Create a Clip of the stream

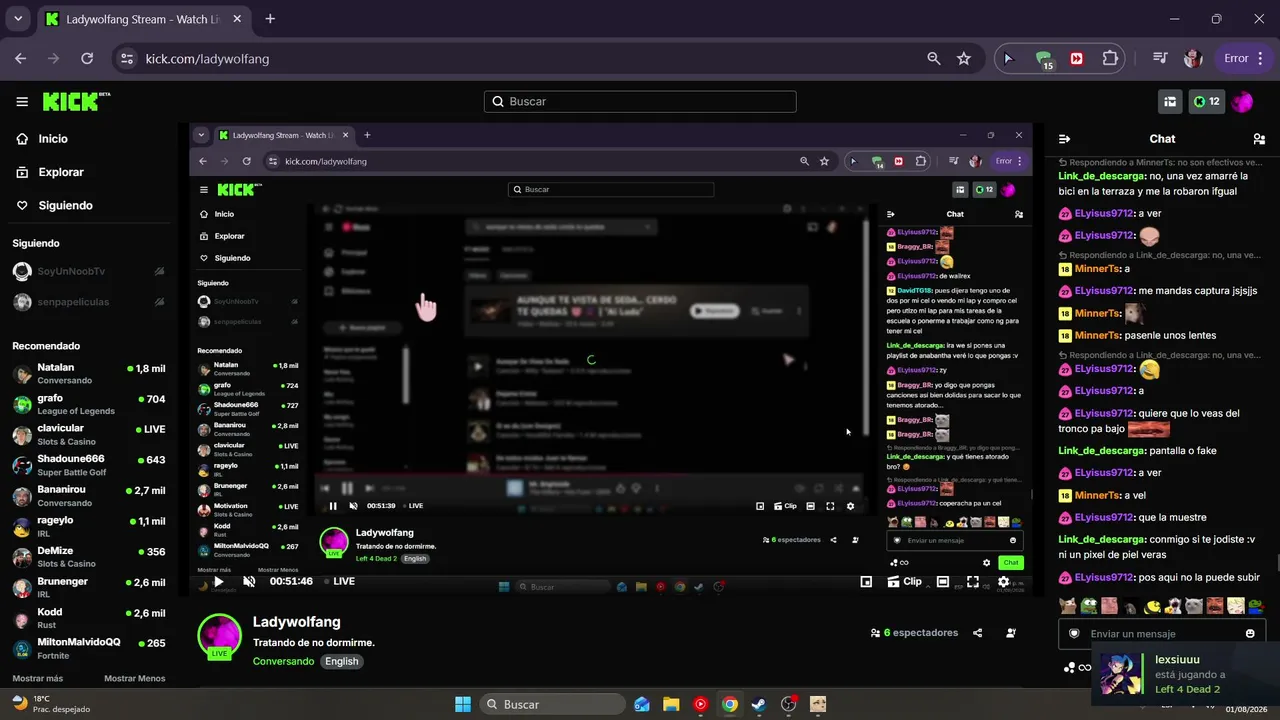click(905, 581)
